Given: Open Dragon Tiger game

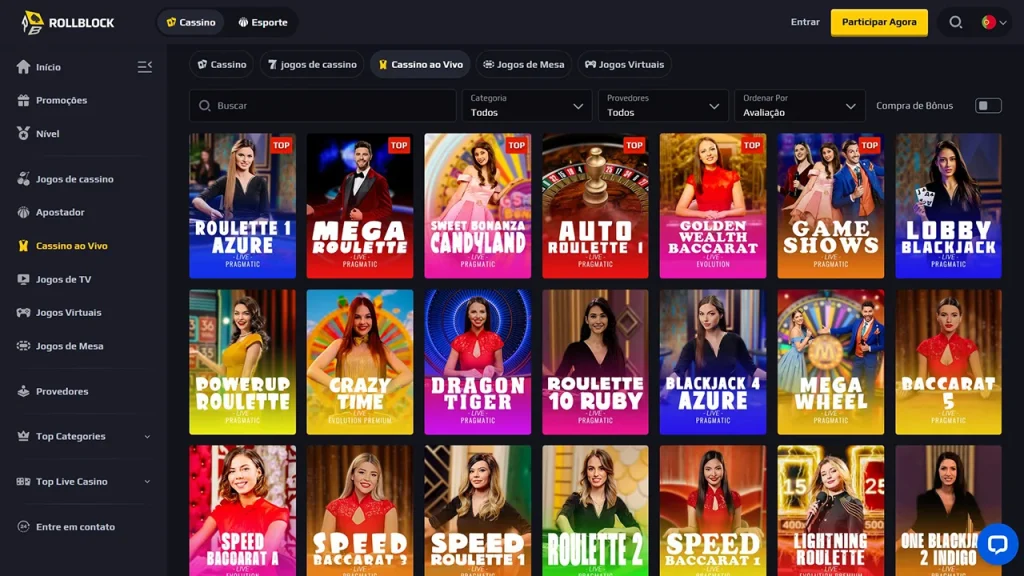Looking at the screenshot, I should (477, 362).
